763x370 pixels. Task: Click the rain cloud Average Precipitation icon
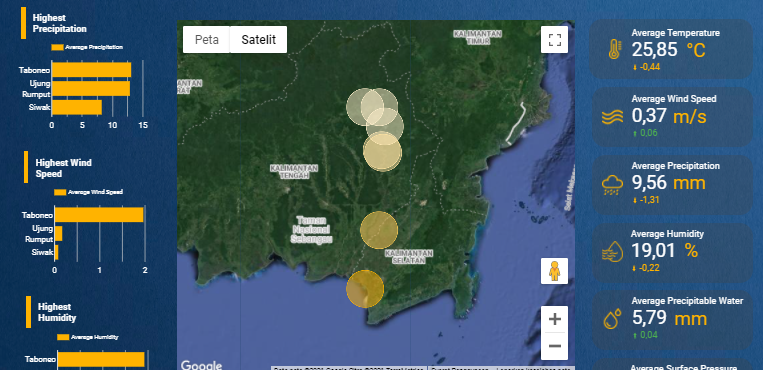(x=612, y=185)
